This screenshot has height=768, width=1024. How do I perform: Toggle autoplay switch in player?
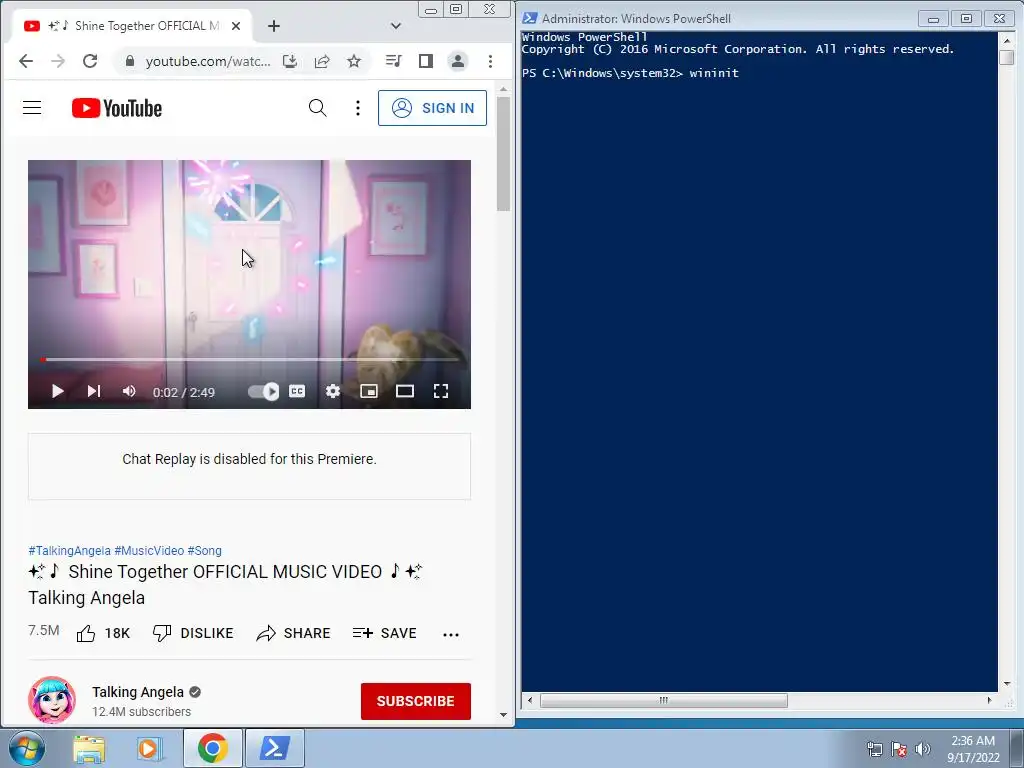(x=263, y=391)
